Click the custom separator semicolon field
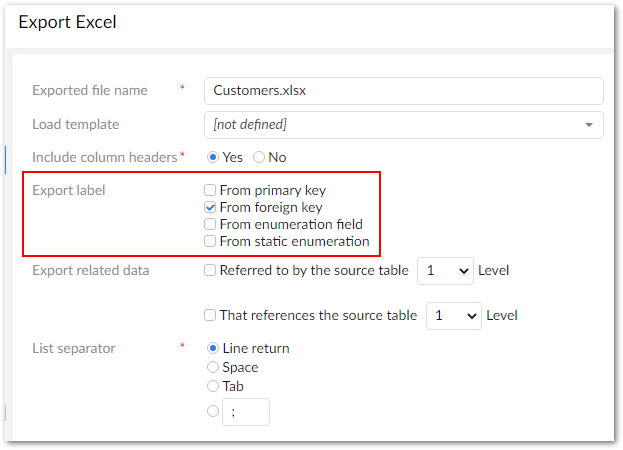This screenshot has width=623, height=450. coord(245,412)
